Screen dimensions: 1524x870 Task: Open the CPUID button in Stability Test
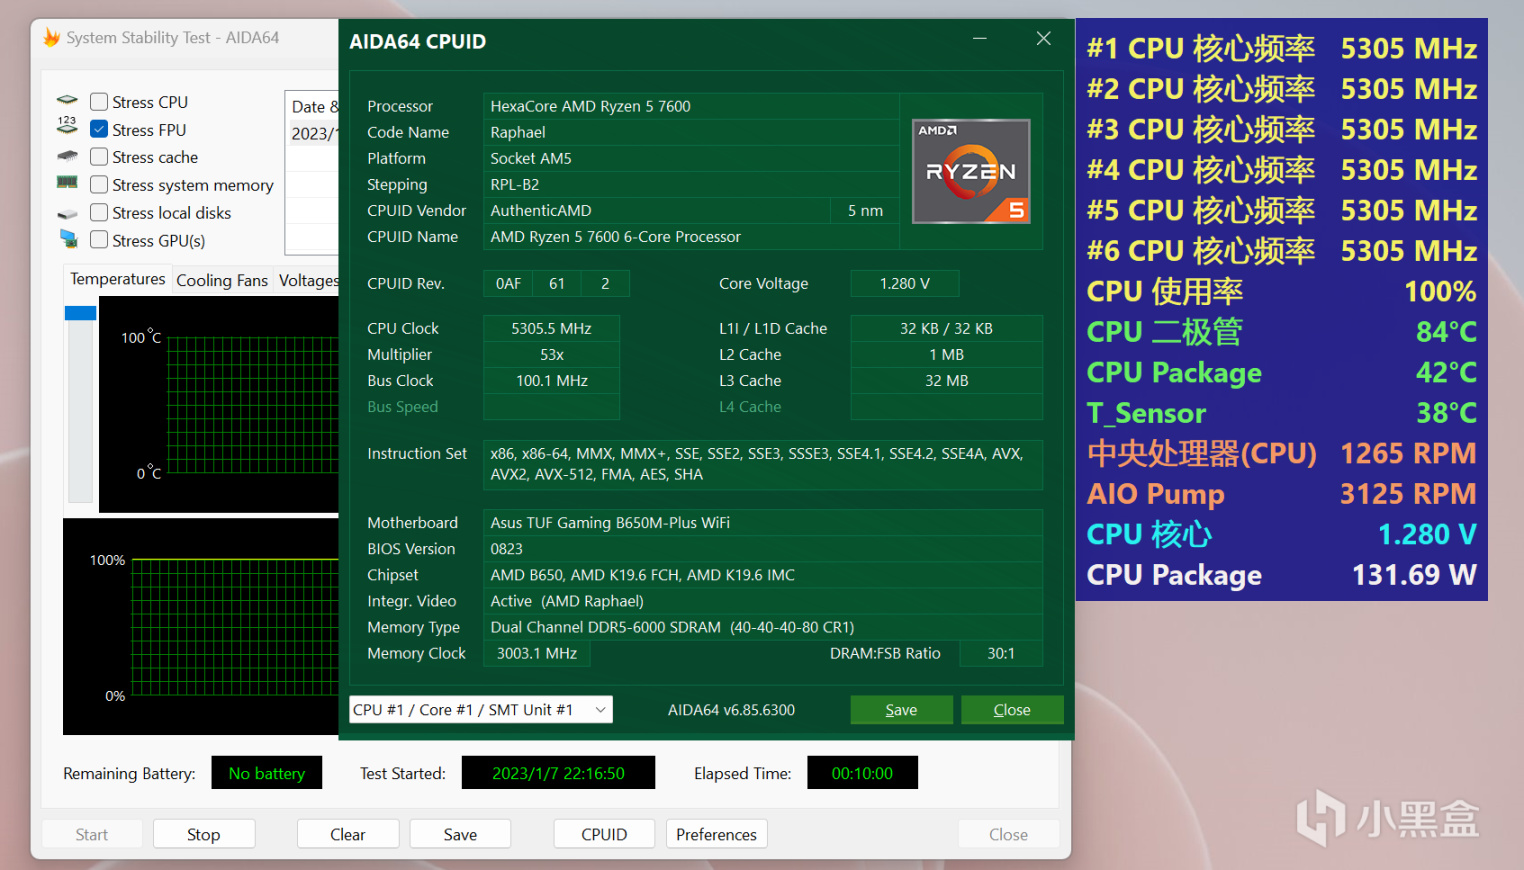pyautogui.click(x=605, y=834)
